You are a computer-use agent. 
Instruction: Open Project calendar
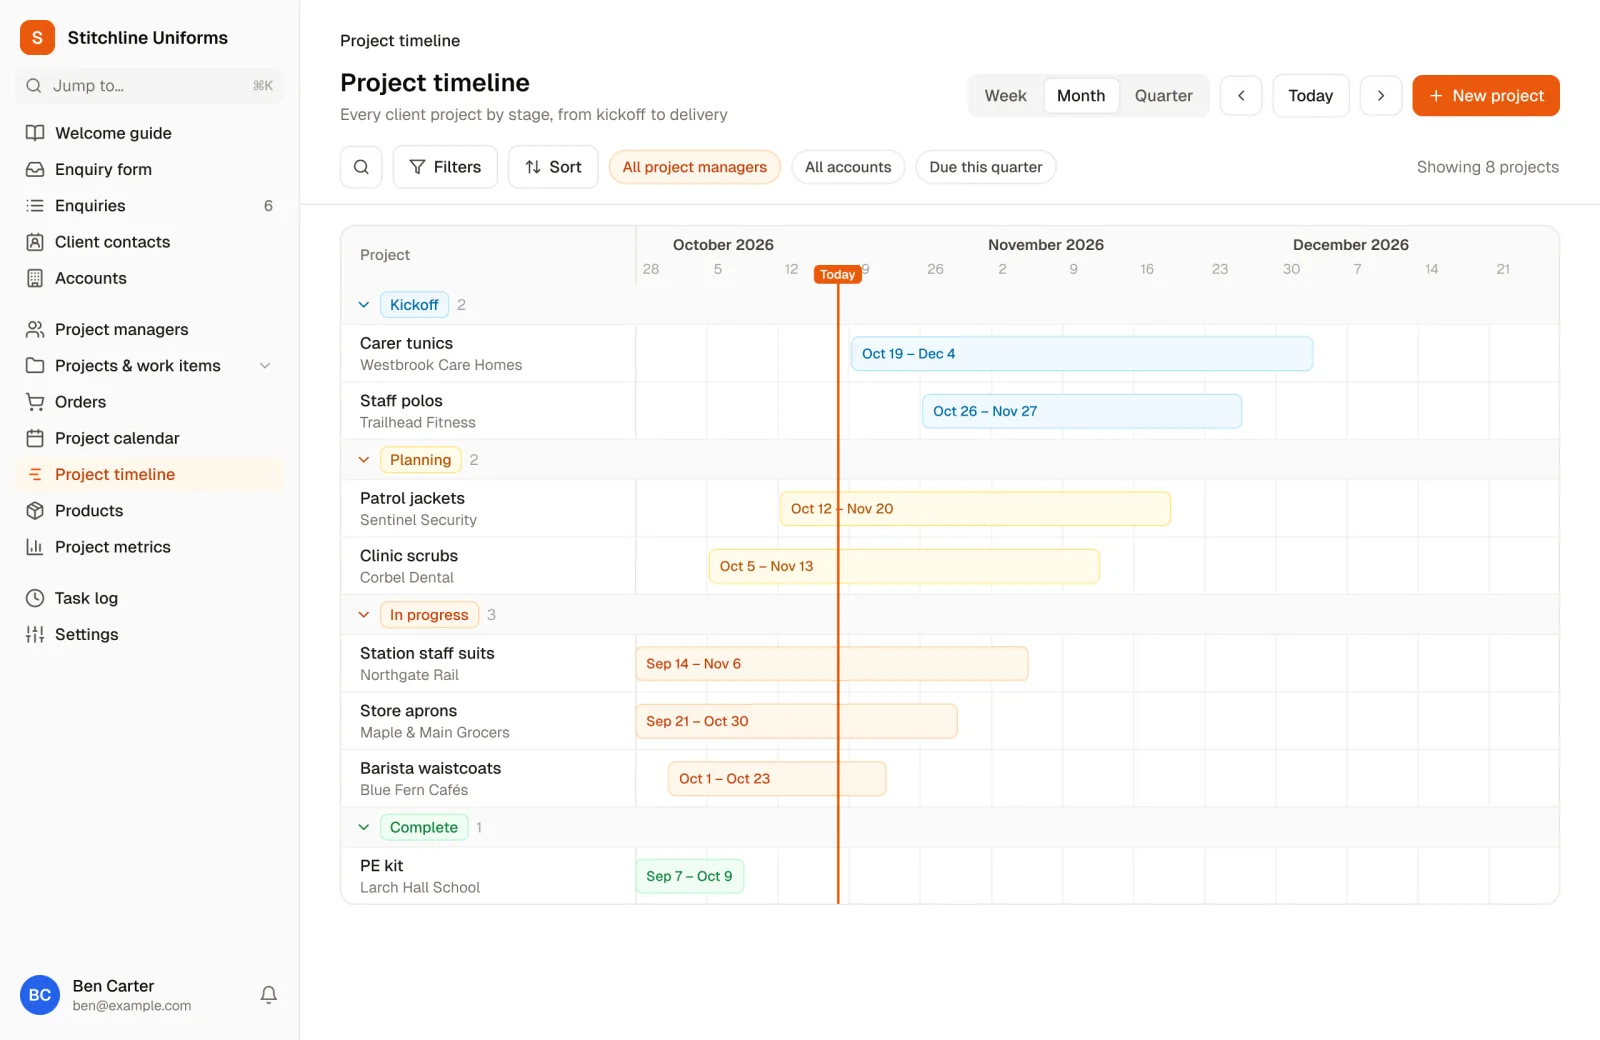click(150, 438)
